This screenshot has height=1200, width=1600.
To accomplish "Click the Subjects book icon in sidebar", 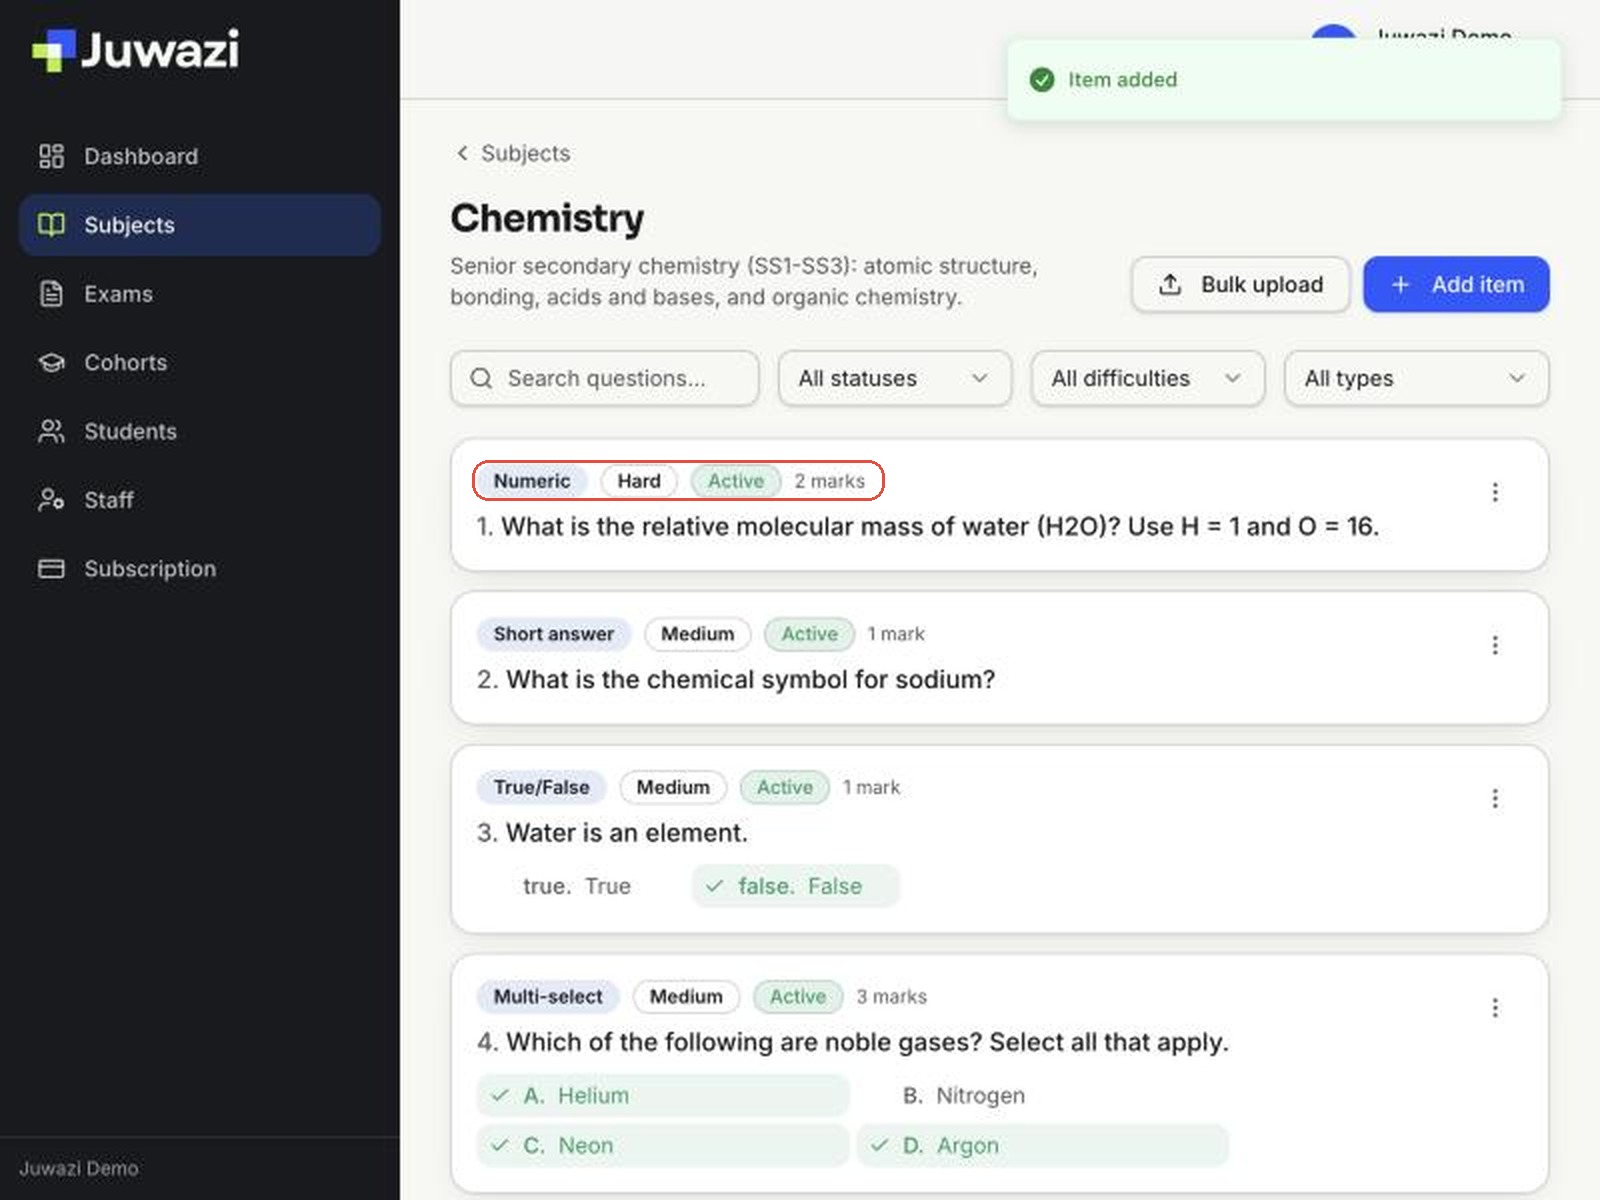I will pos(51,225).
